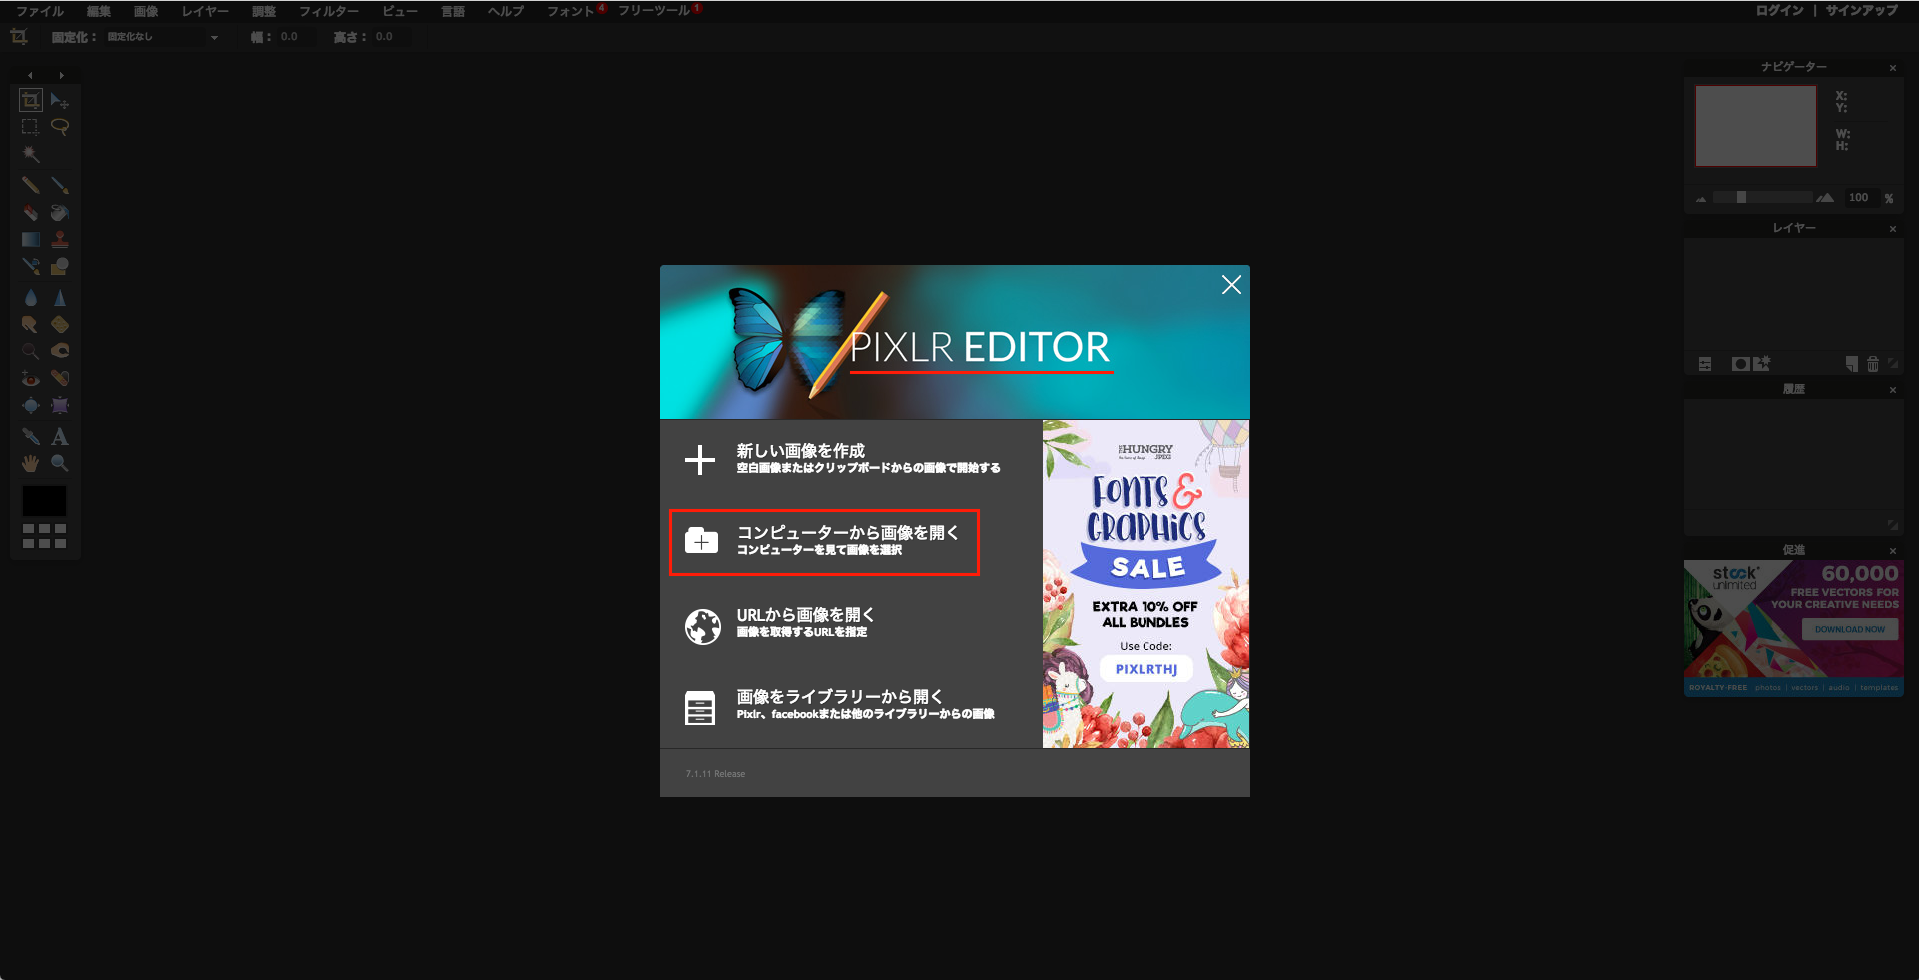Expand toolbox with right arrow
This screenshot has width=1919, height=980.
coord(61,75)
